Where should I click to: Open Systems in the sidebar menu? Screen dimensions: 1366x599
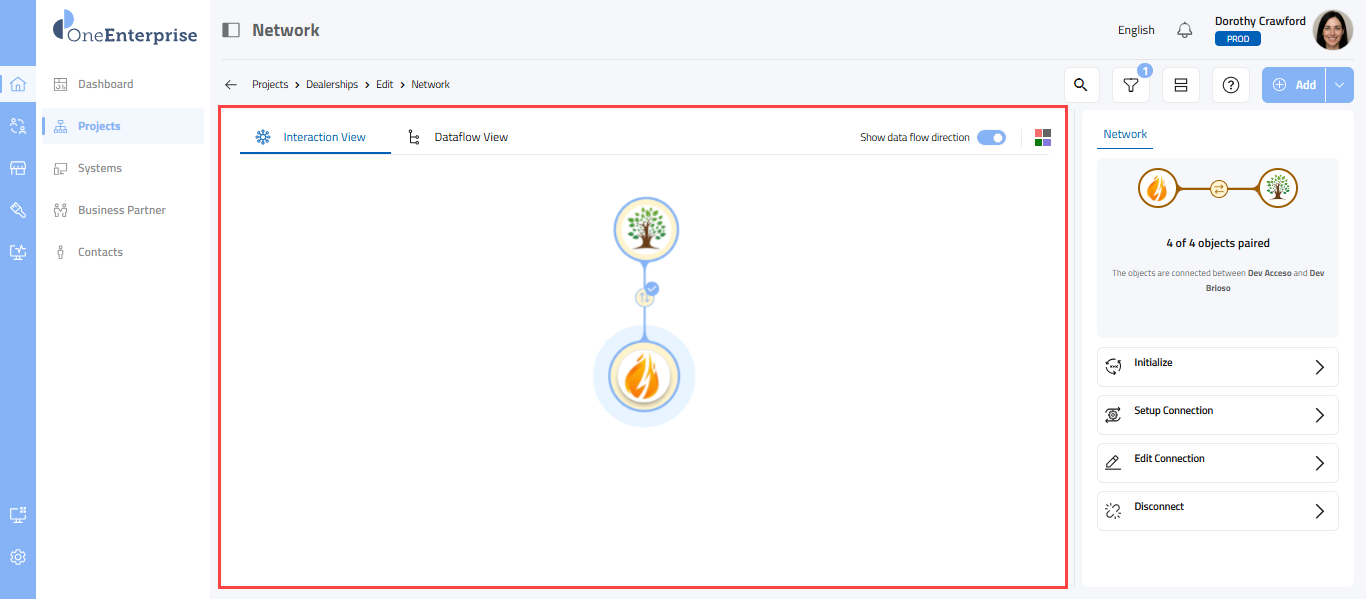point(100,168)
